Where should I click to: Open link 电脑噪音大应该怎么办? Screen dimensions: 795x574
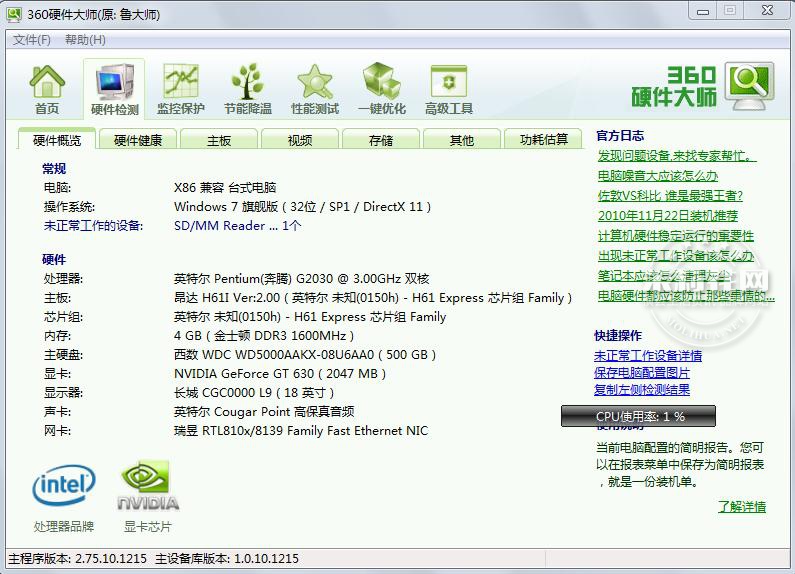[x=658, y=175]
